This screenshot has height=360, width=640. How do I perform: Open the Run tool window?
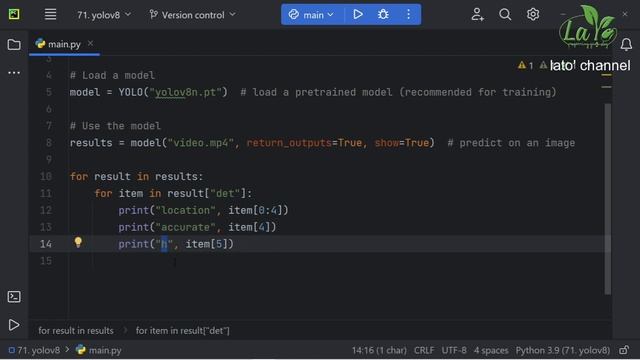pos(14,325)
